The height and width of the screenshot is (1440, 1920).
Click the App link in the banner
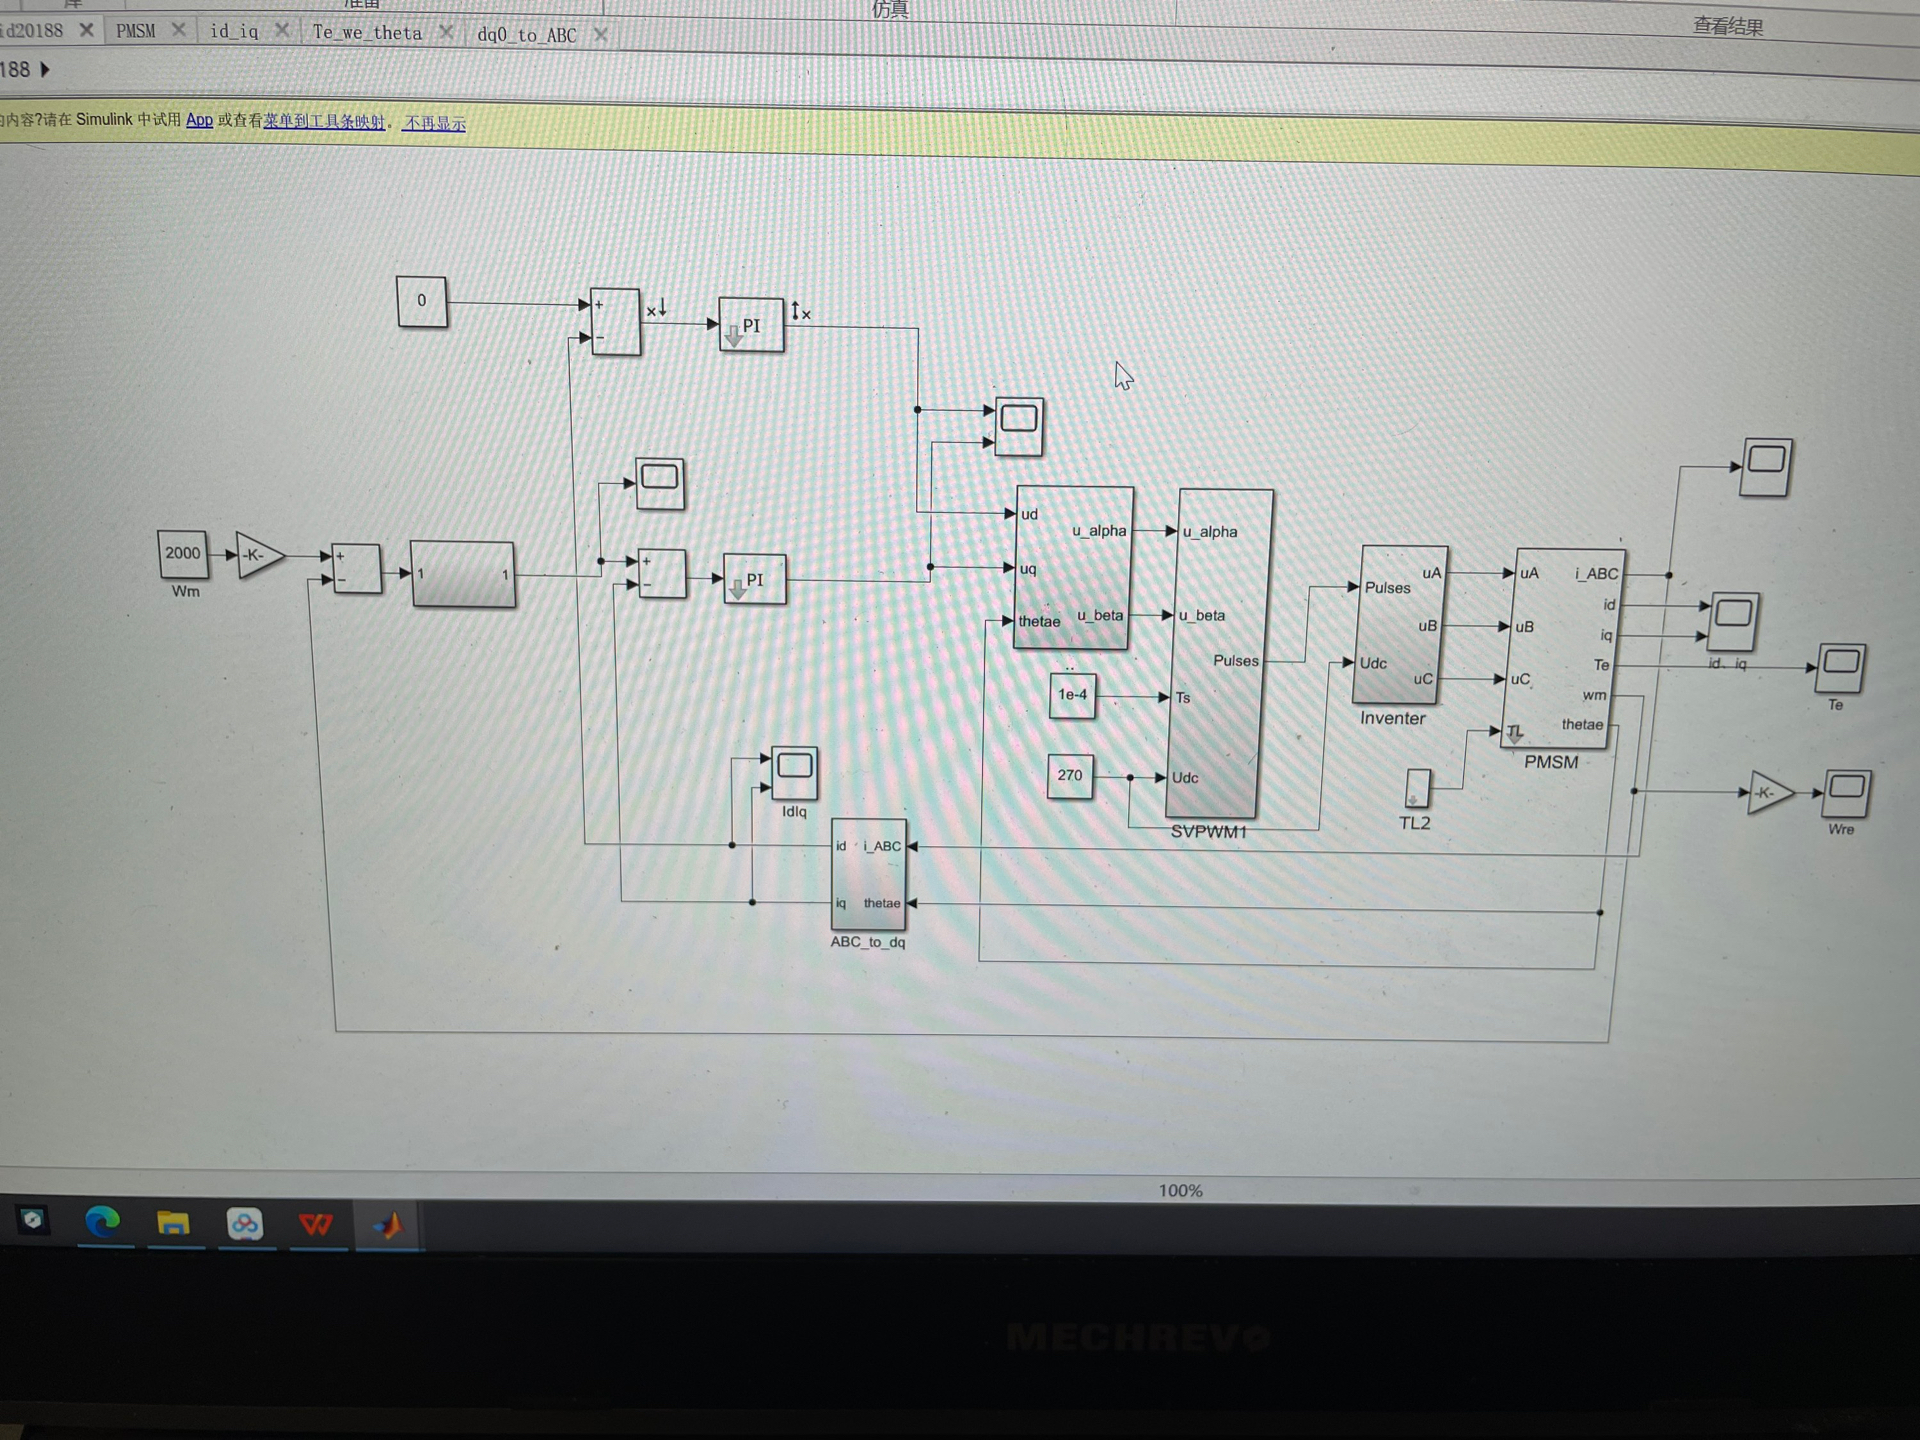199,120
